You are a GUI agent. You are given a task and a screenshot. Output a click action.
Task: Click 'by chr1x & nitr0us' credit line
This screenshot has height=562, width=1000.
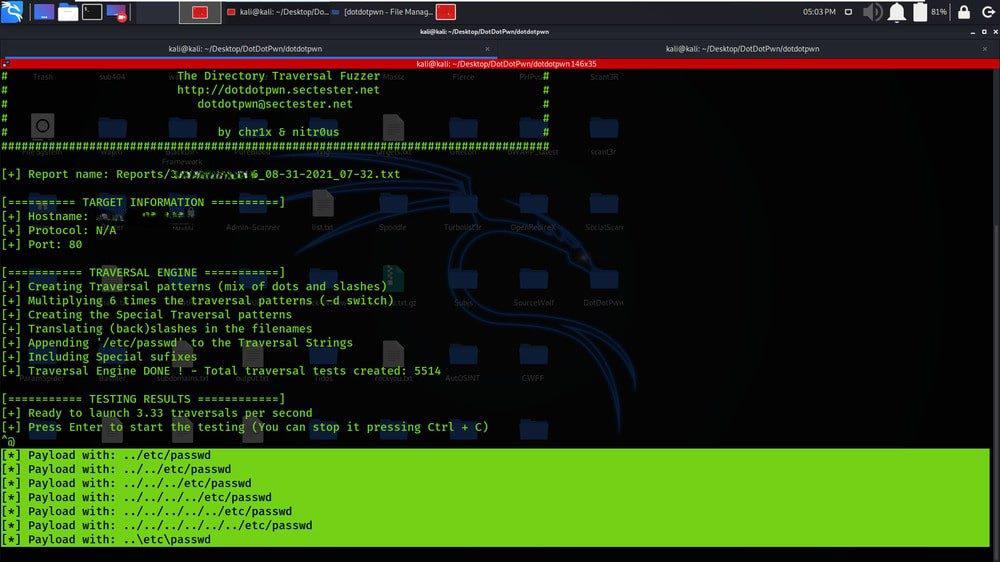279,132
